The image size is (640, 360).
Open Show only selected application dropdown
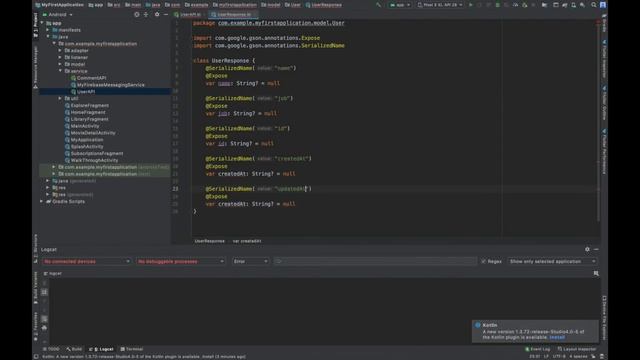click(552, 261)
